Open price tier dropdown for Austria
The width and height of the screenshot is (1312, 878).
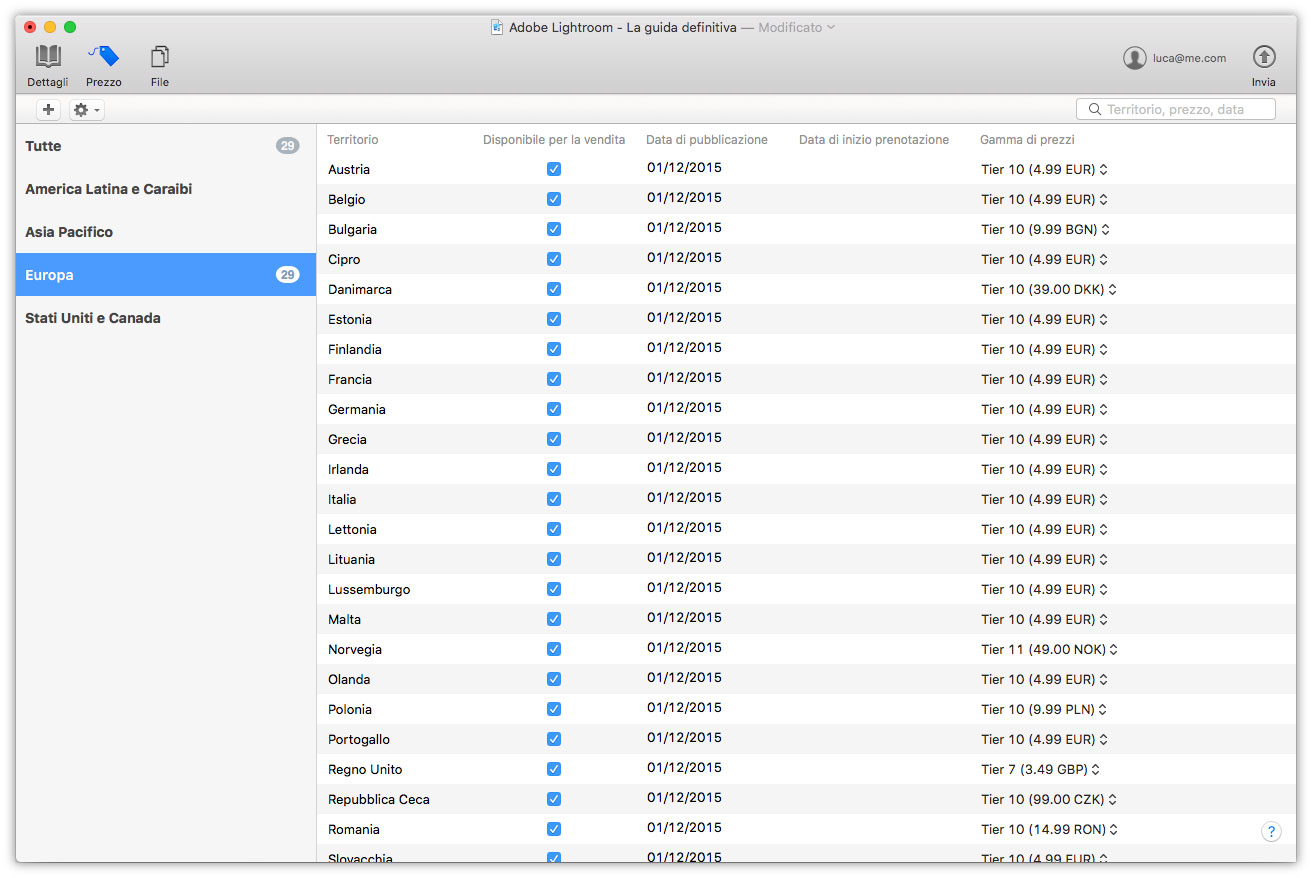[x=1044, y=169]
